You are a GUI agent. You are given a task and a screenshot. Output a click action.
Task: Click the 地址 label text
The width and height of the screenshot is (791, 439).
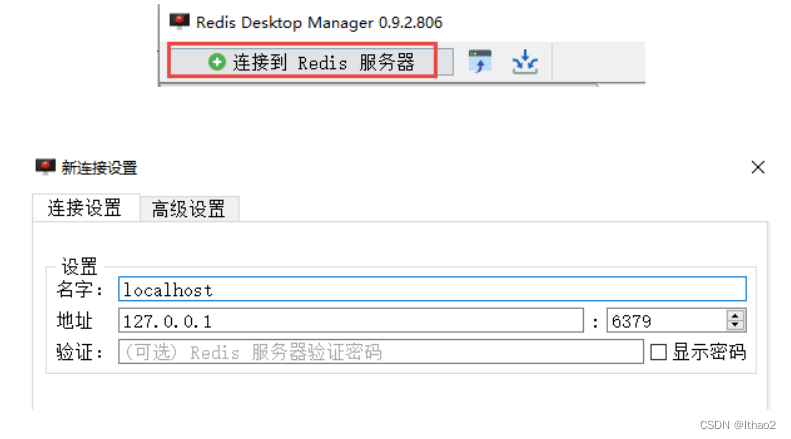click(x=75, y=321)
